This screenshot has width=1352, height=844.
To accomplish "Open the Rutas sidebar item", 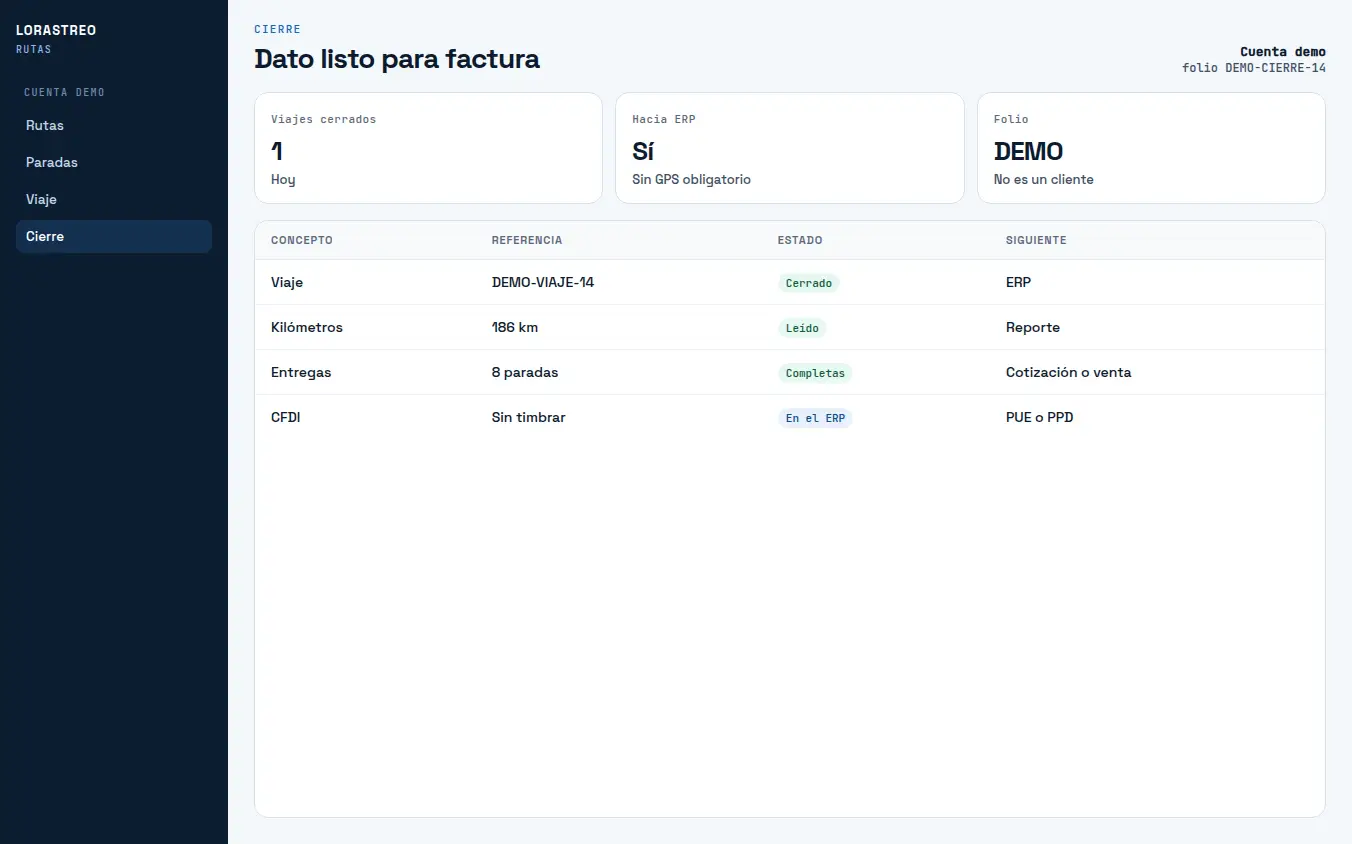I will tap(114, 125).
